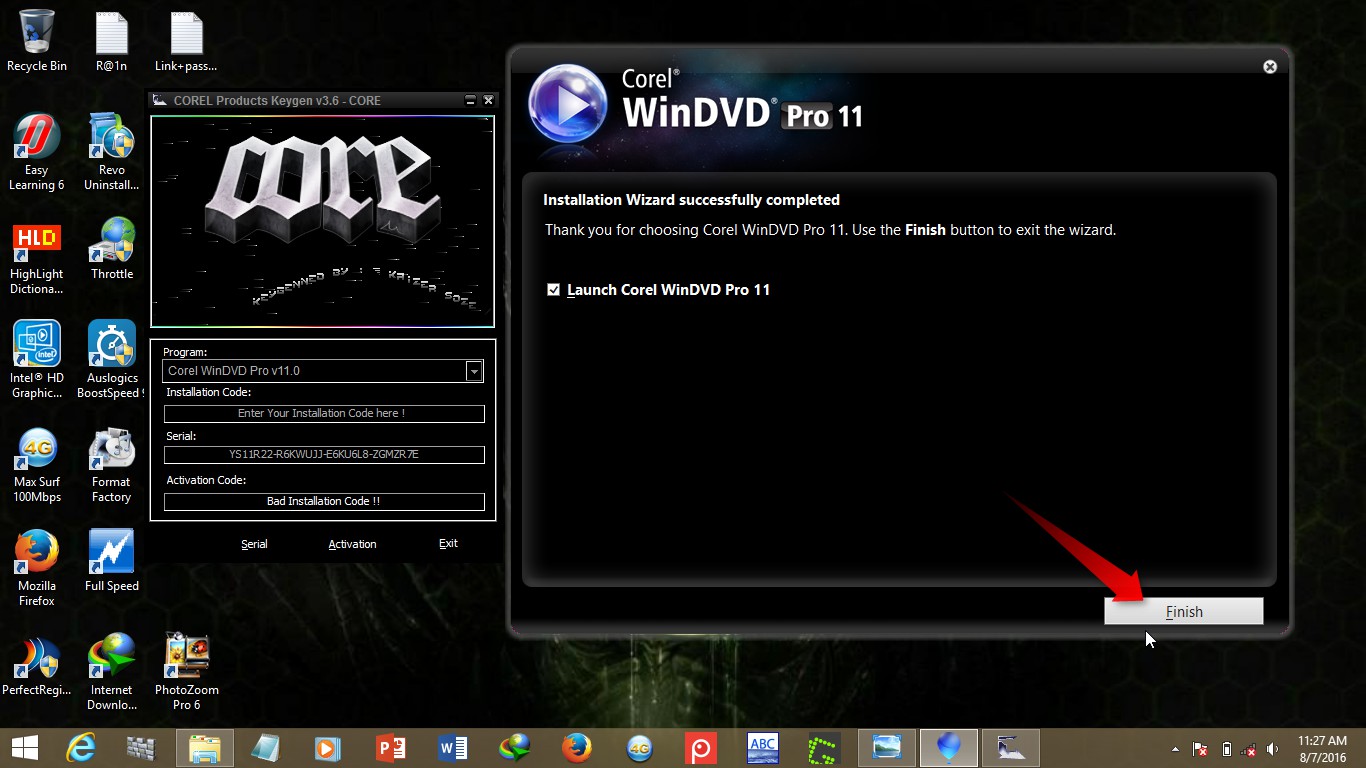The image size is (1366, 768).
Task: Select the HighLight Dictionary shortcut
Action: (37, 256)
